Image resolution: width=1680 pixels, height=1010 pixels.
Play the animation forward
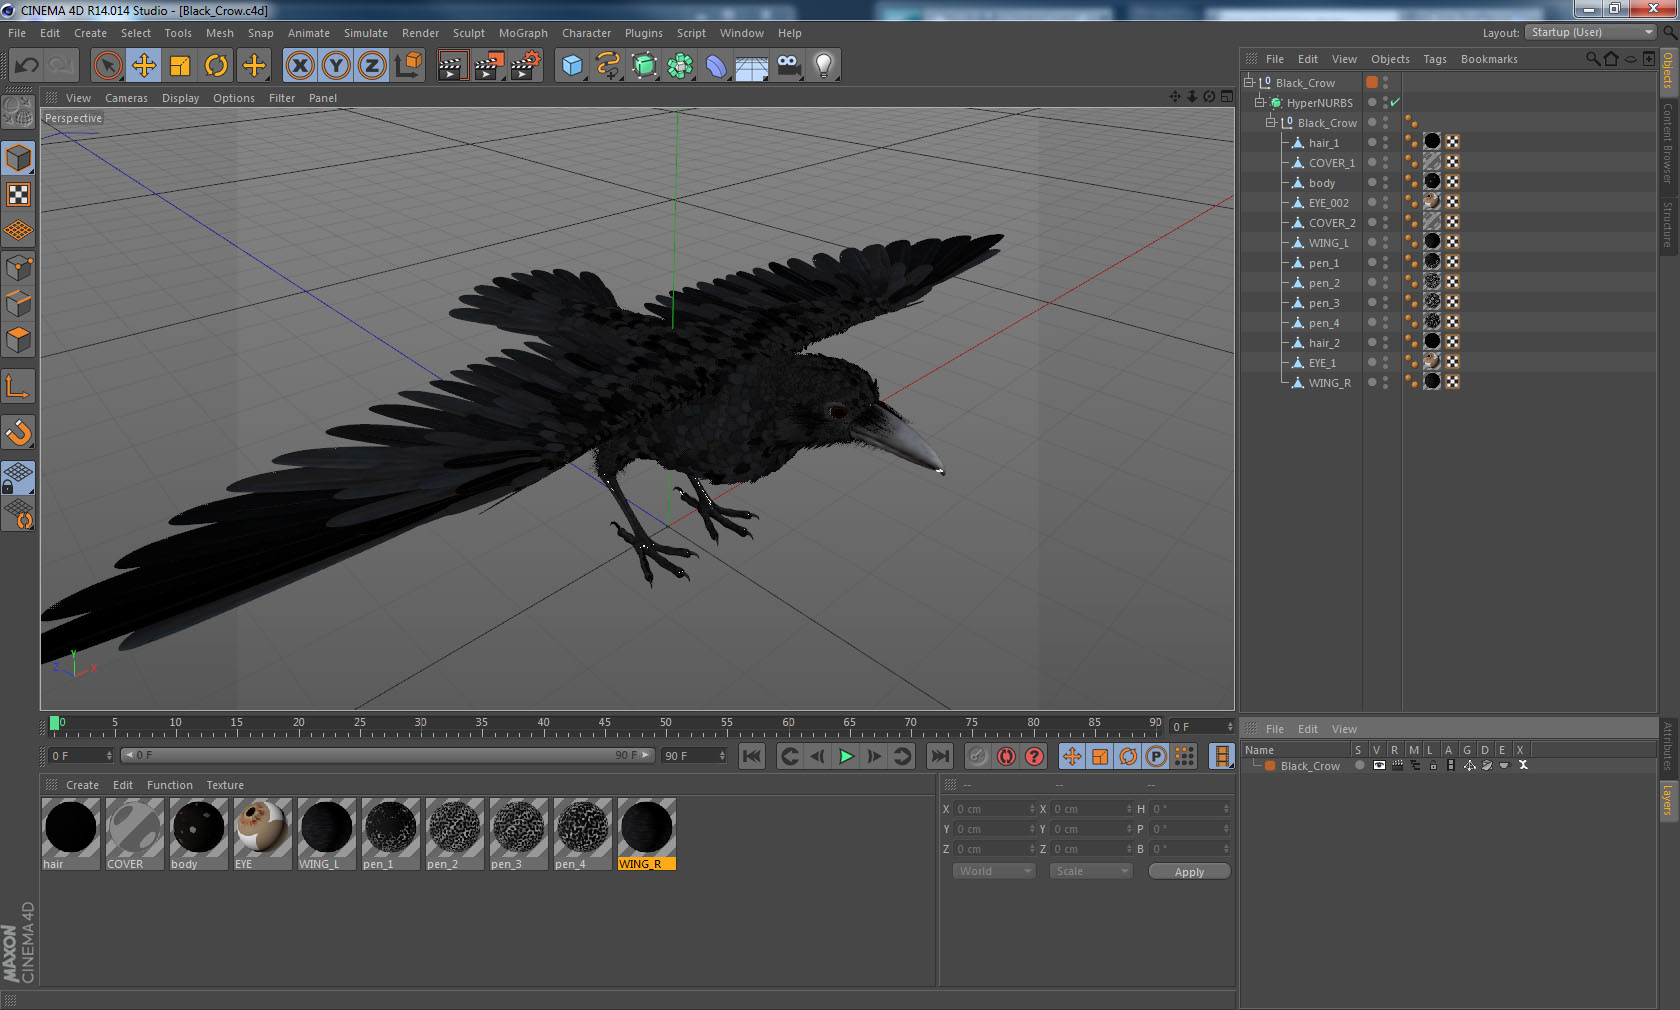pos(846,756)
